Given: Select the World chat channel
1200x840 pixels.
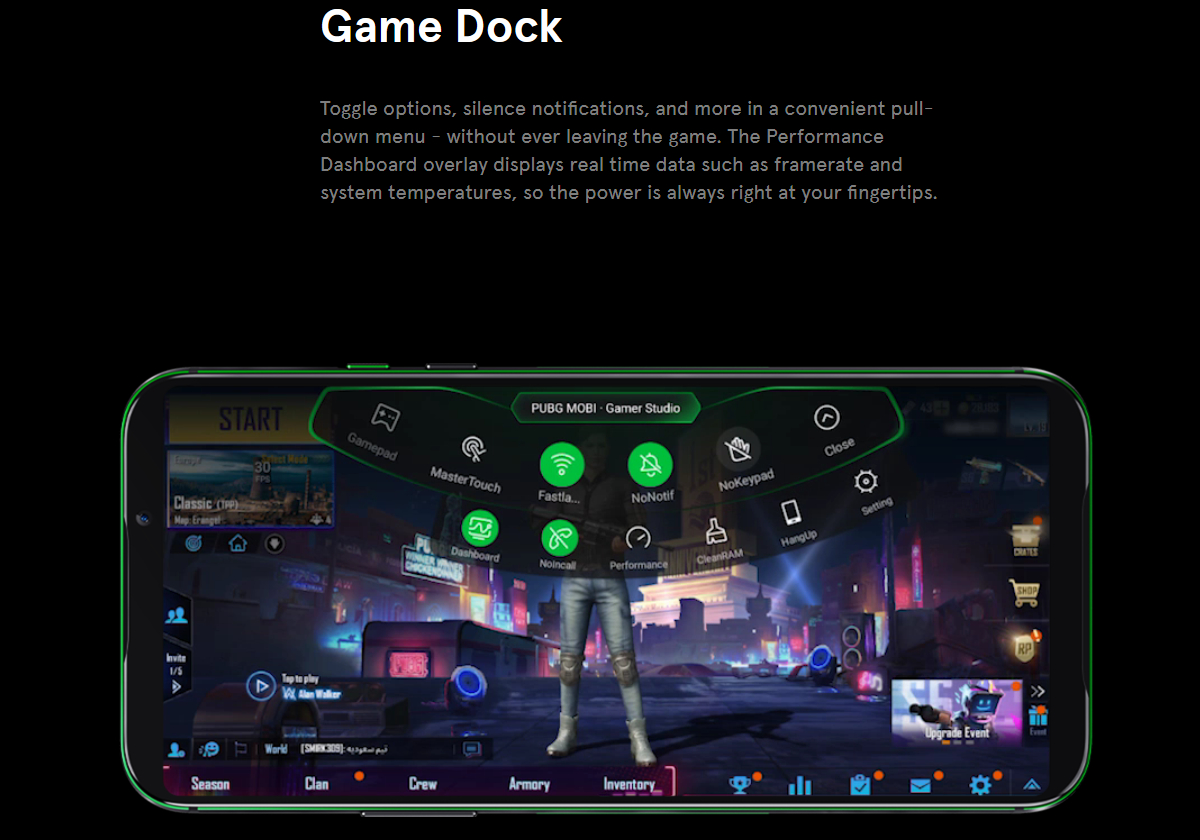Looking at the screenshot, I should coord(276,748).
